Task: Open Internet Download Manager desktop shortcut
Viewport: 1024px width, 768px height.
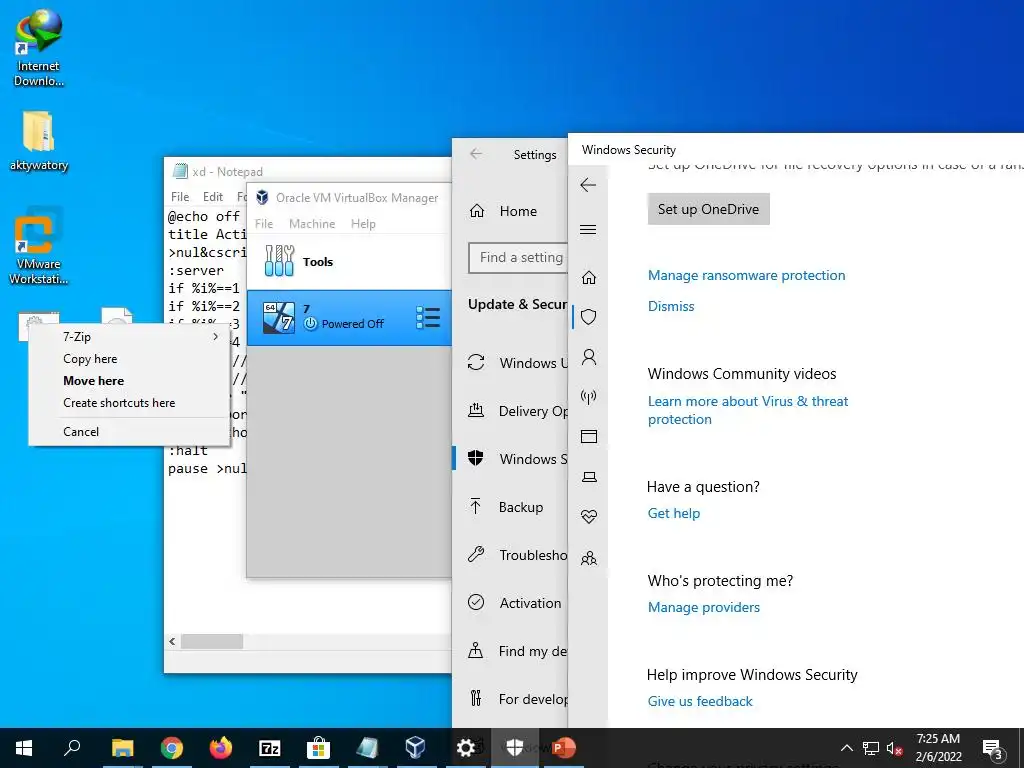Action: [x=39, y=48]
